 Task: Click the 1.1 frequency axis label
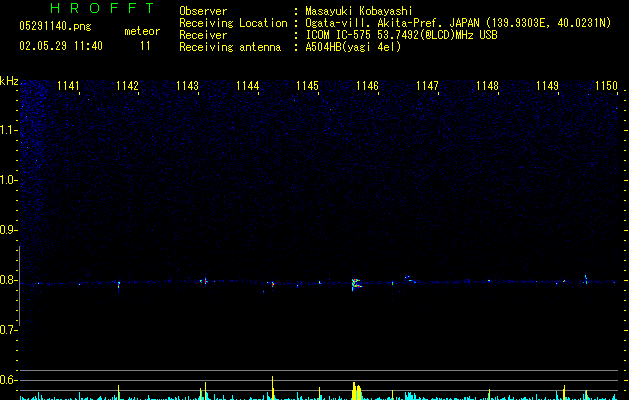tap(8, 130)
